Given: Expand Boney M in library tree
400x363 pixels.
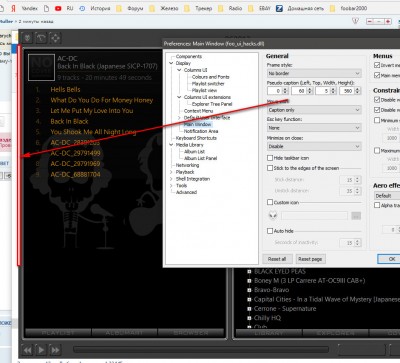Looking at the screenshot, I should [x=249, y=281].
